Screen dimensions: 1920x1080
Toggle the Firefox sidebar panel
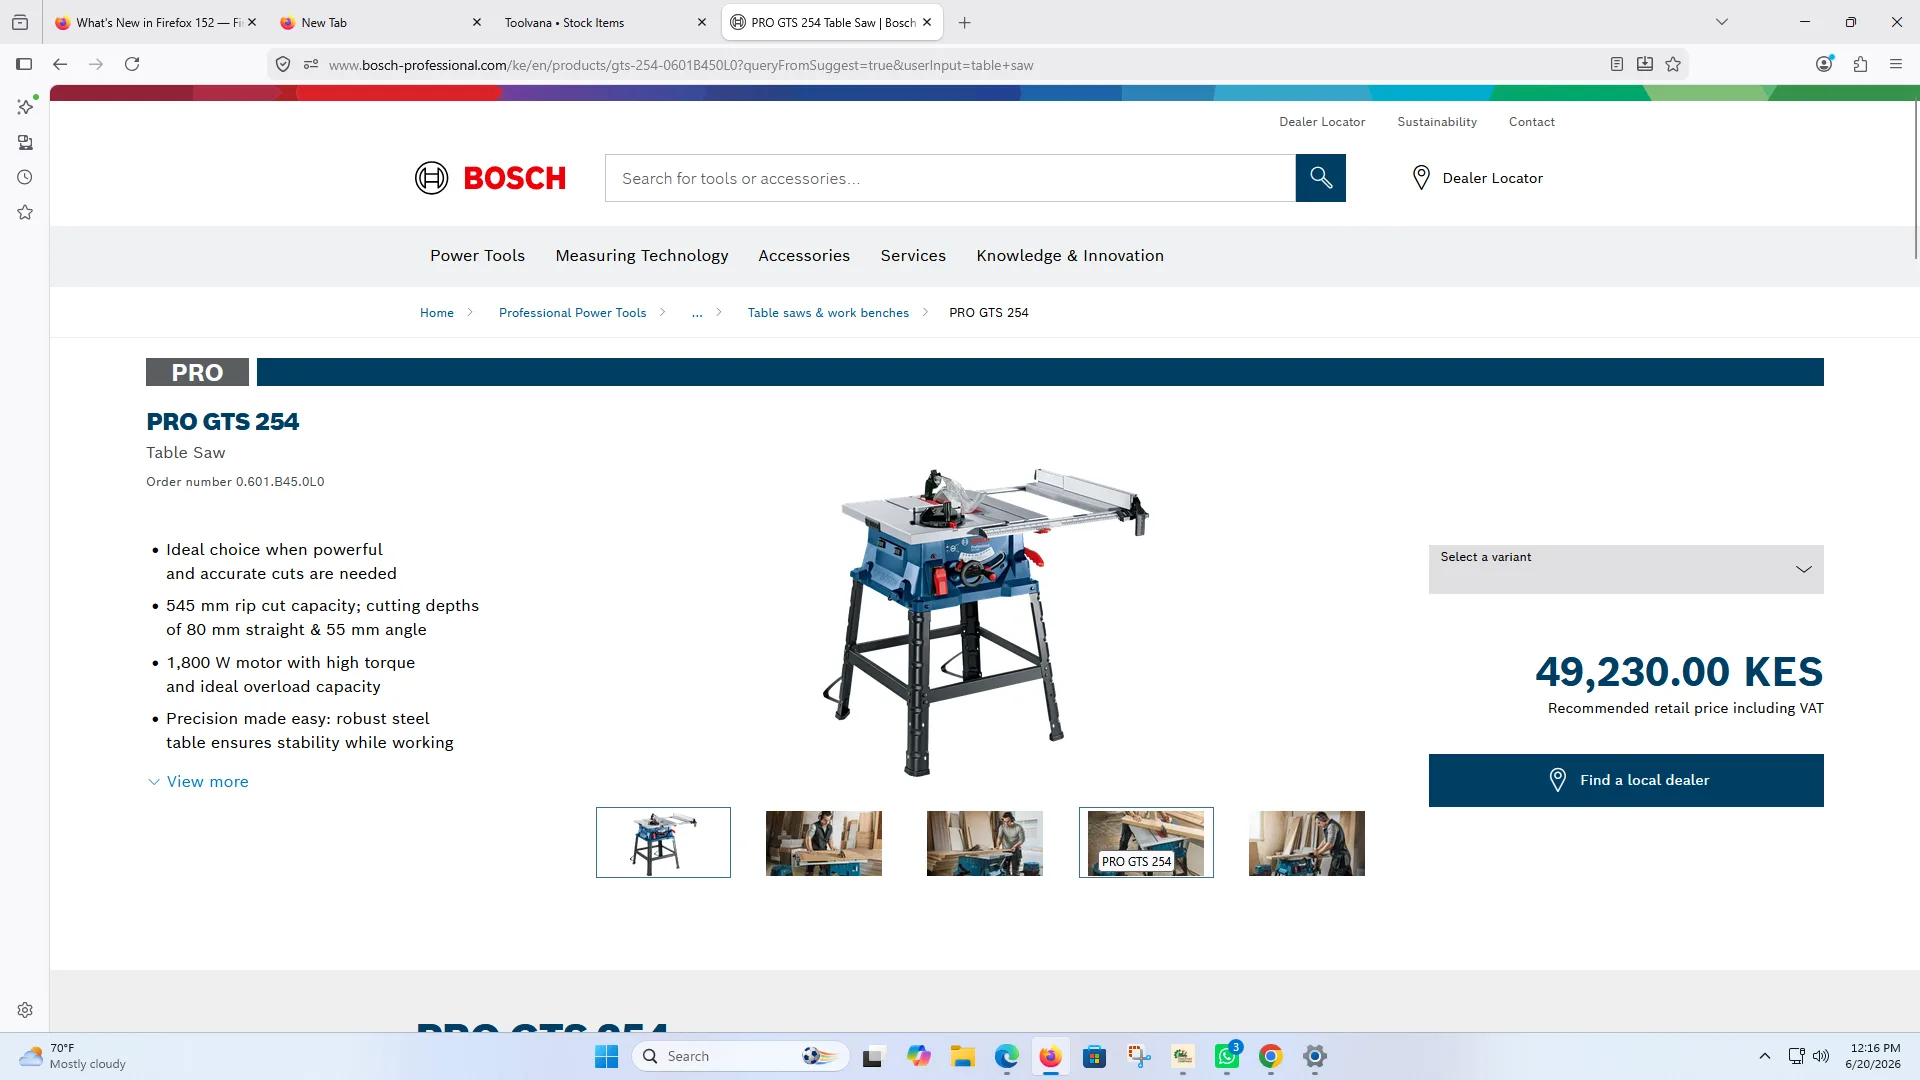24,64
